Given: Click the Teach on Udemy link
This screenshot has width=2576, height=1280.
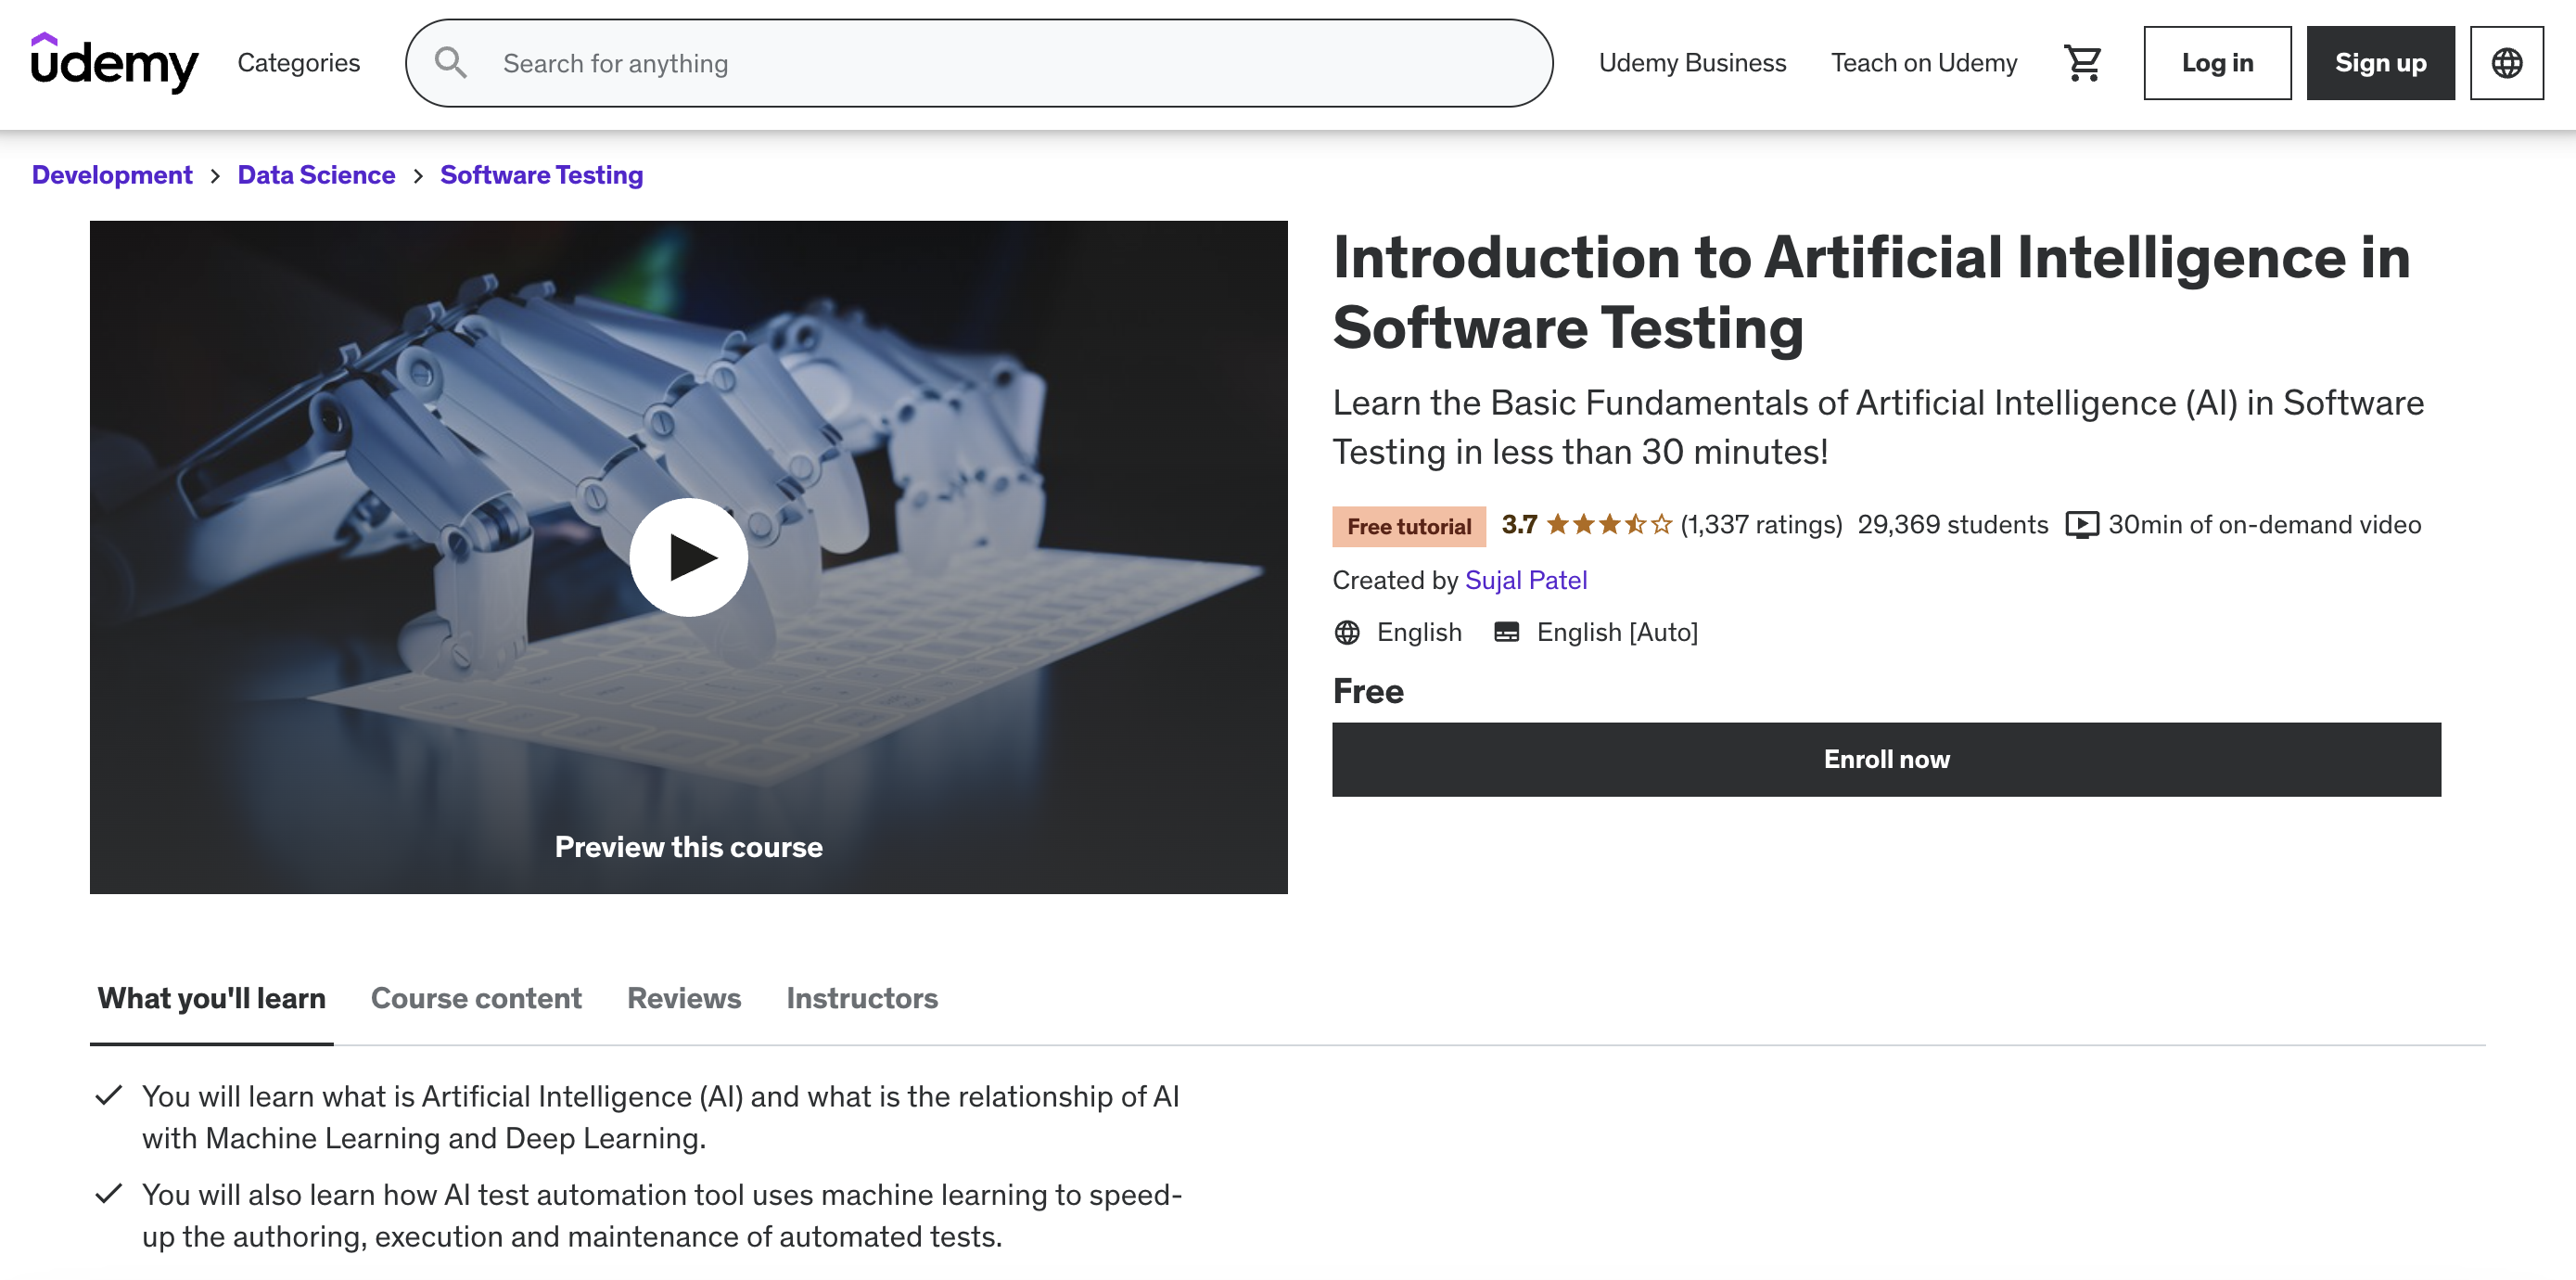Looking at the screenshot, I should pyautogui.click(x=1923, y=62).
